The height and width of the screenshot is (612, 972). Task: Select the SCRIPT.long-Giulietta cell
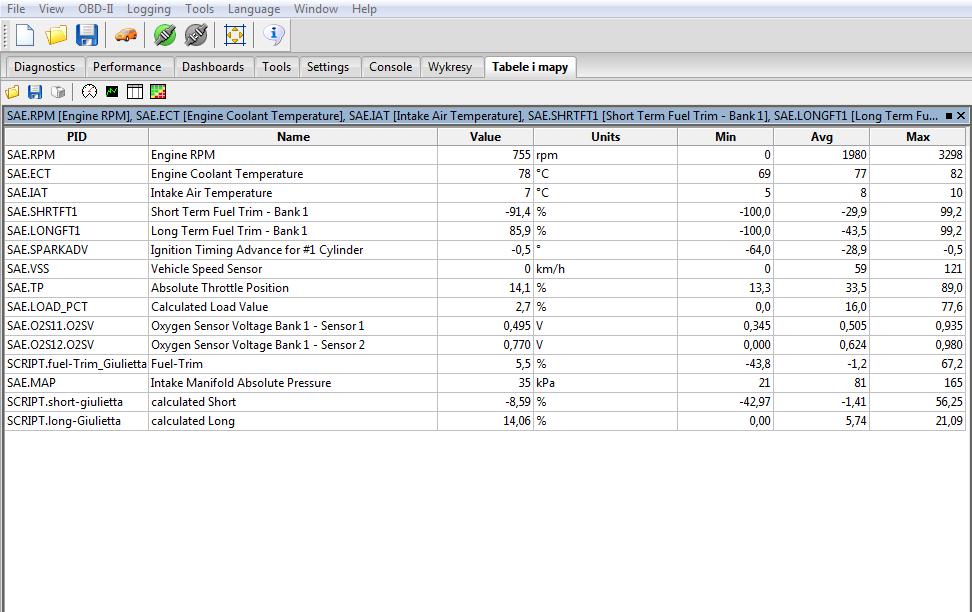pyautogui.click(x=77, y=421)
